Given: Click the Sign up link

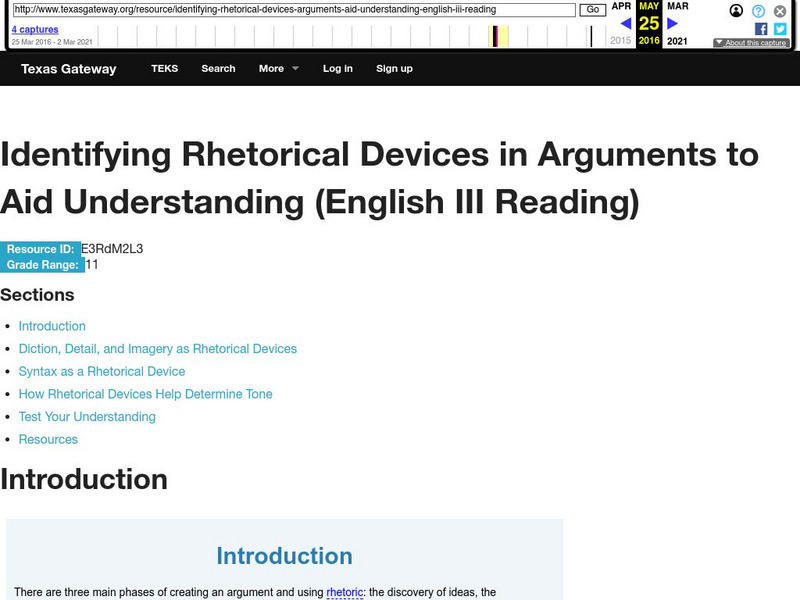Looking at the screenshot, I should point(394,69).
